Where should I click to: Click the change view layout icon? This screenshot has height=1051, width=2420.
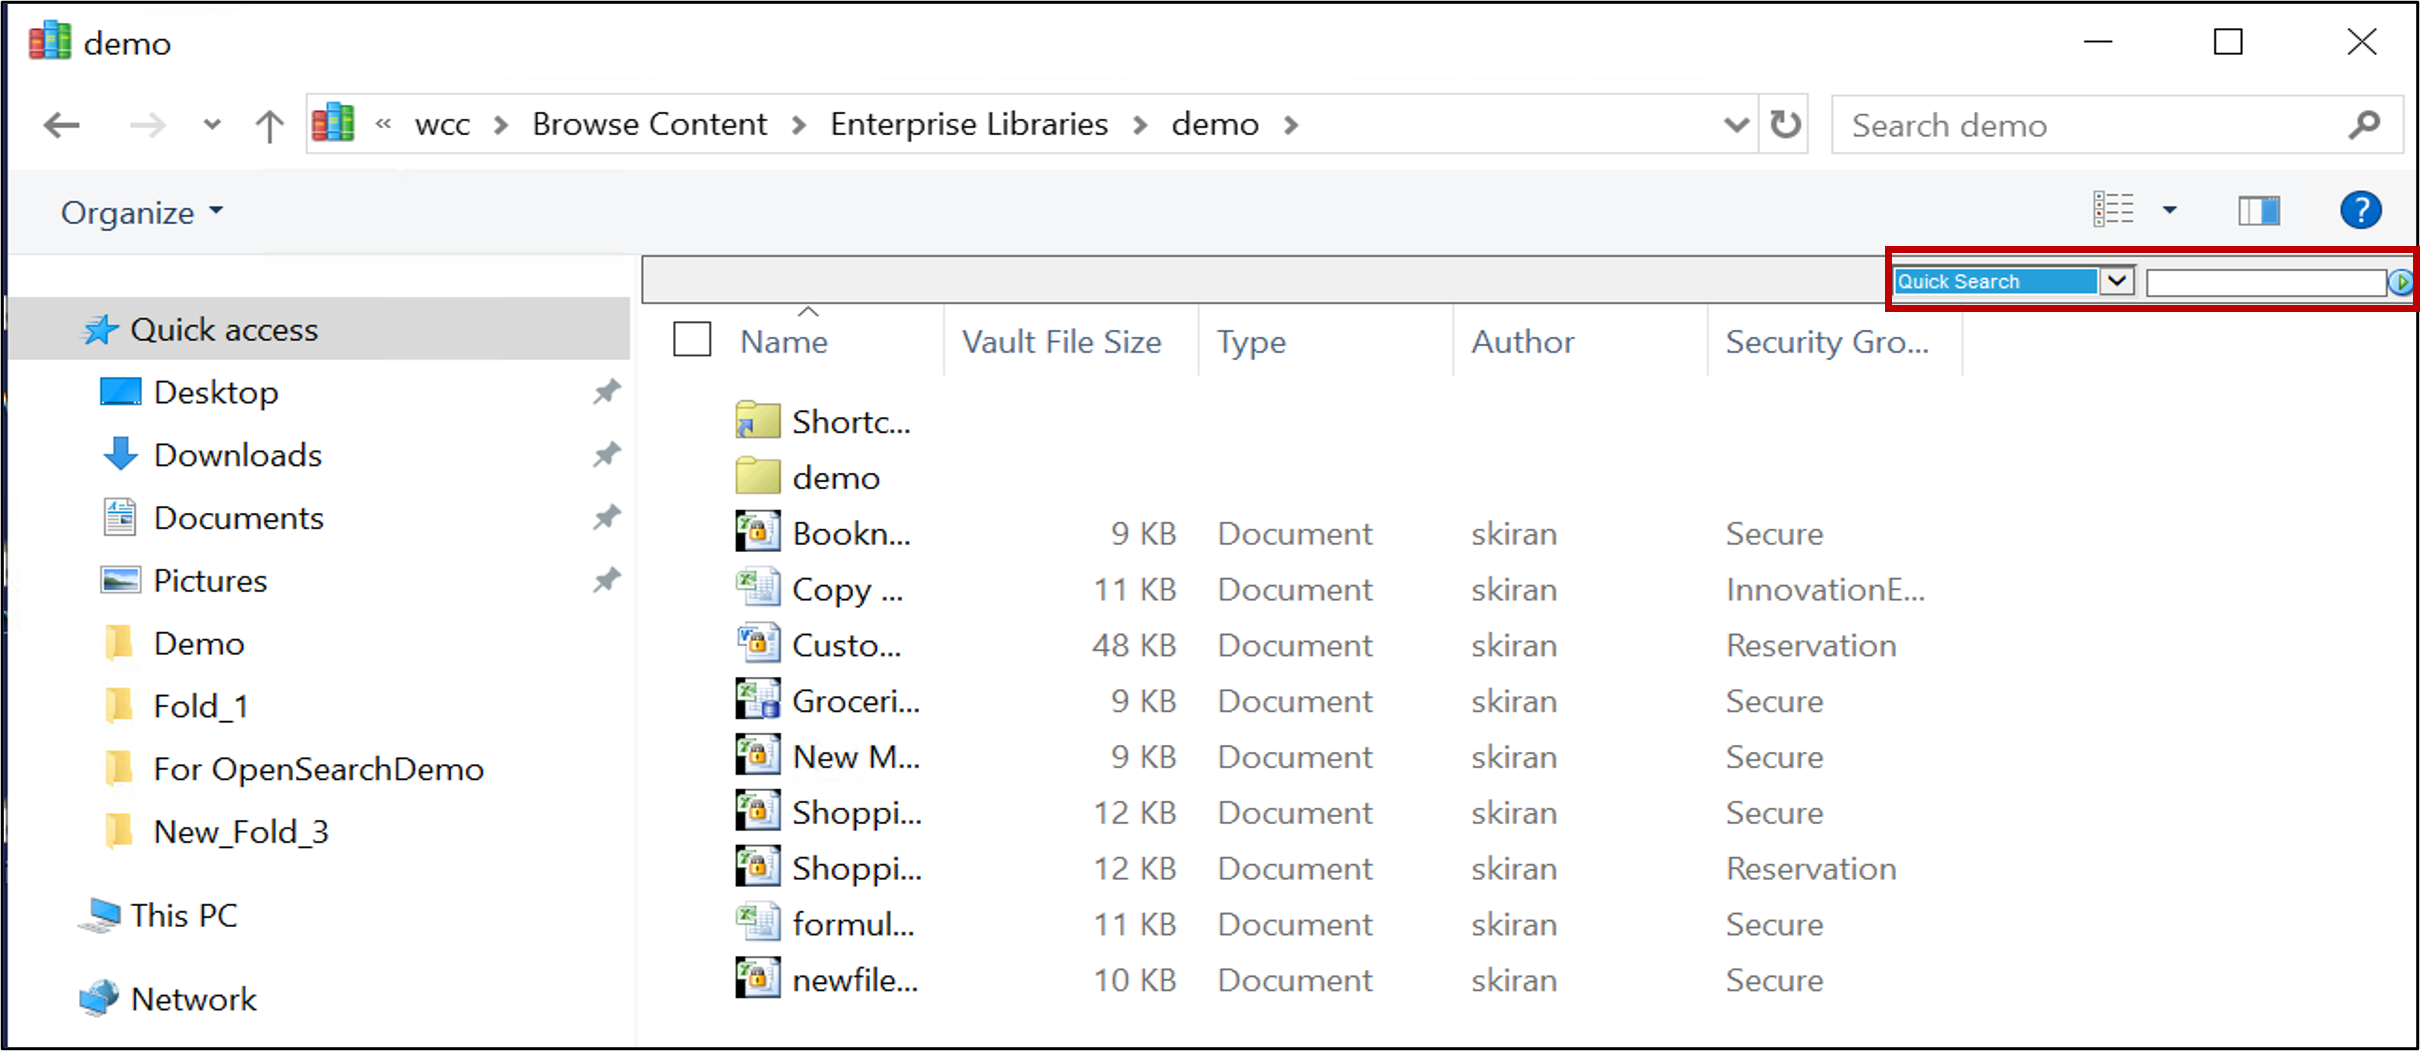[x=2113, y=211]
